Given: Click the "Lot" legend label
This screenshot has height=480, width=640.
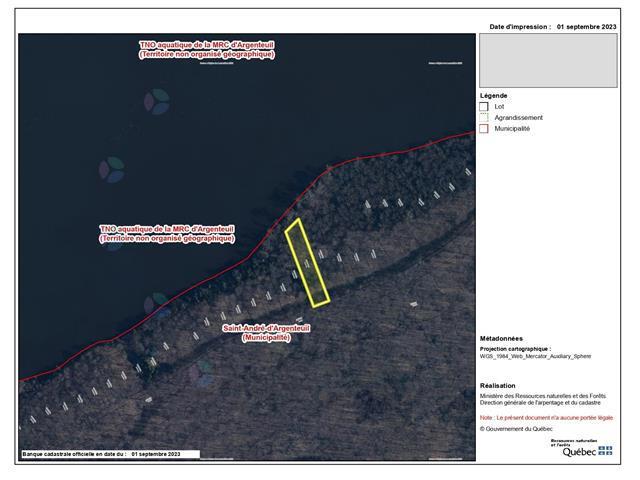Looking at the screenshot, I should click(x=499, y=107).
